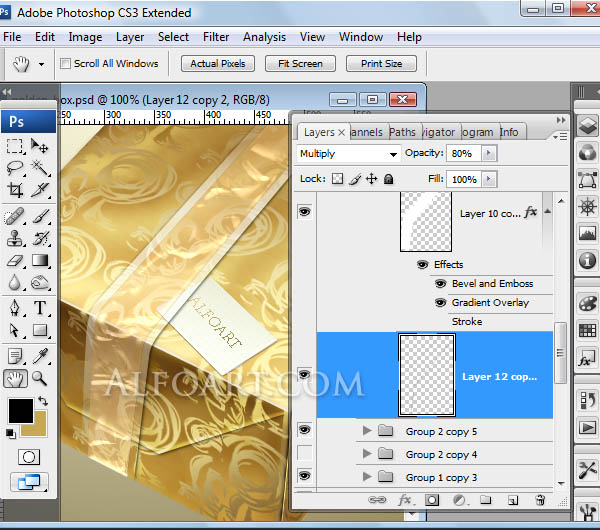
Task: Hide the Layer 10 copy layer
Action: click(x=305, y=212)
